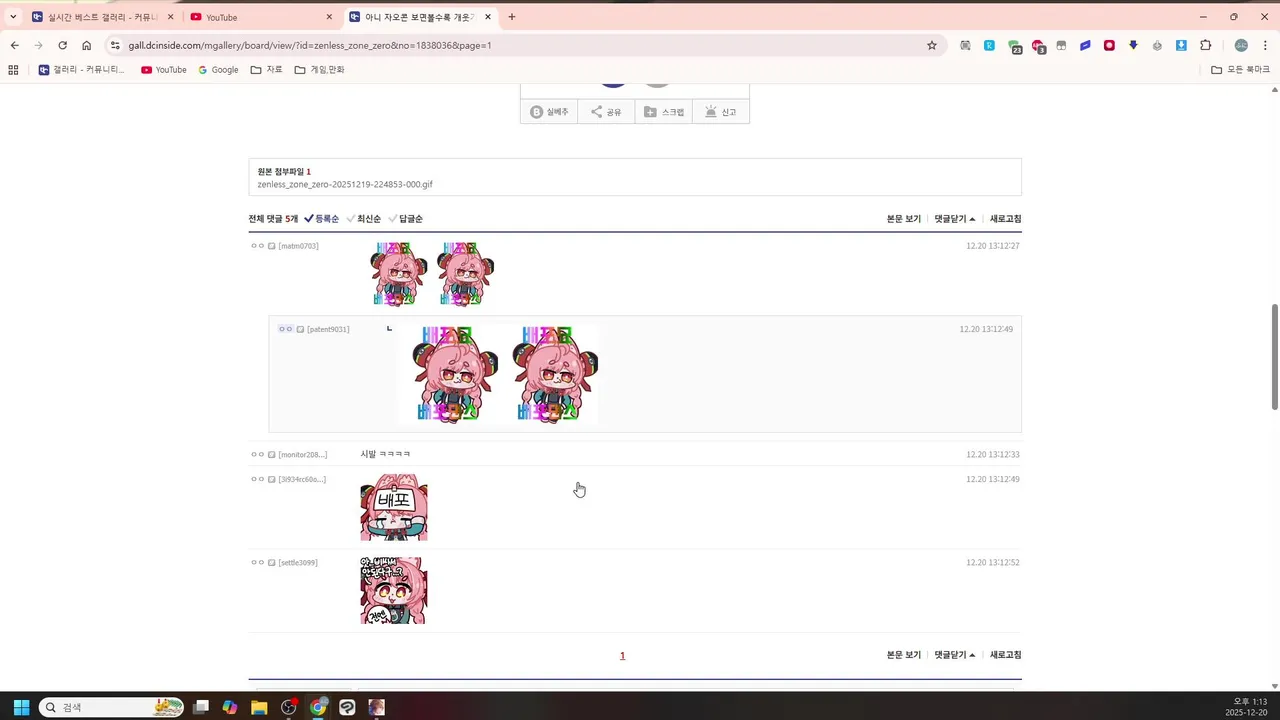1280x720 pixels.
Task: Open the Chrome three-dot menu
Action: click(x=1265, y=45)
